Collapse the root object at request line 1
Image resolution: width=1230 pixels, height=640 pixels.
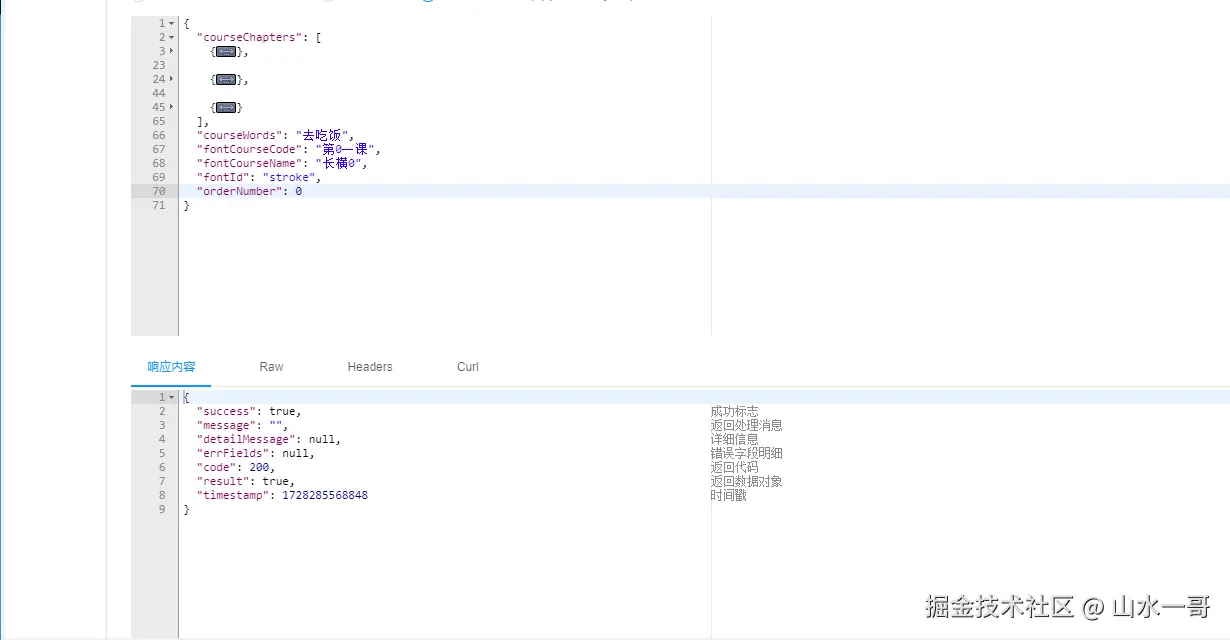tap(172, 23)
